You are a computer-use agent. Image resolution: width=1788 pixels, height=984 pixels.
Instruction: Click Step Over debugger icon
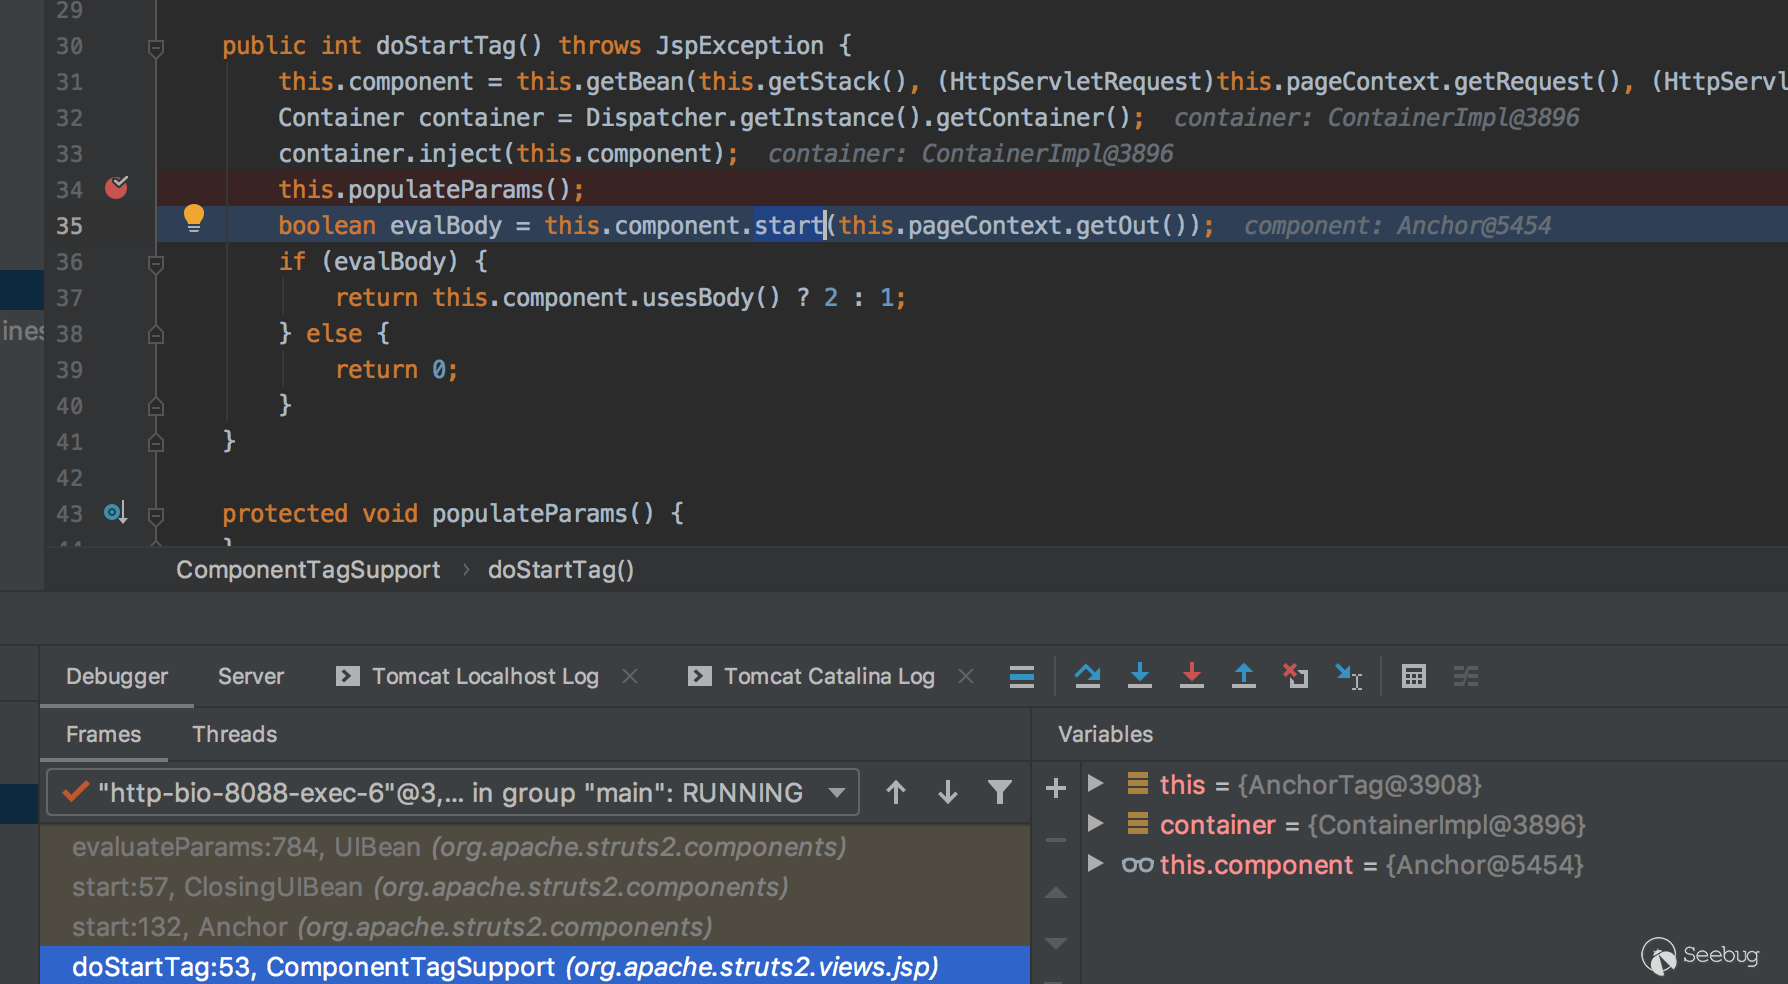(x=1087, y=677)
